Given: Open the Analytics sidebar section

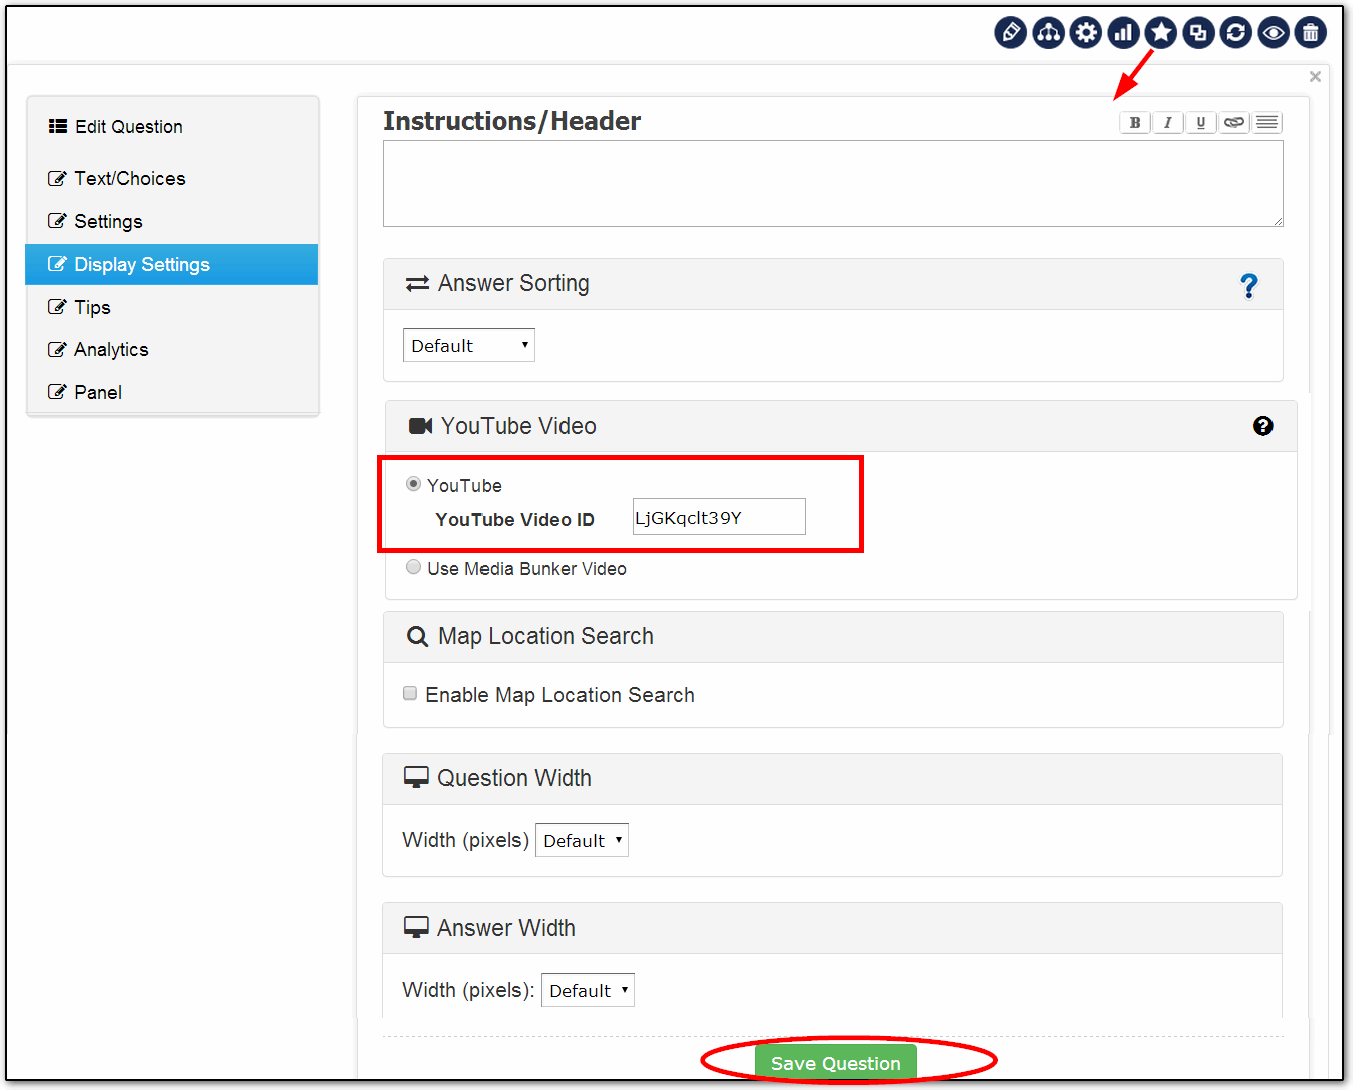Looking at the screenshot, I should pyautogui.click(x=111, y=349).
